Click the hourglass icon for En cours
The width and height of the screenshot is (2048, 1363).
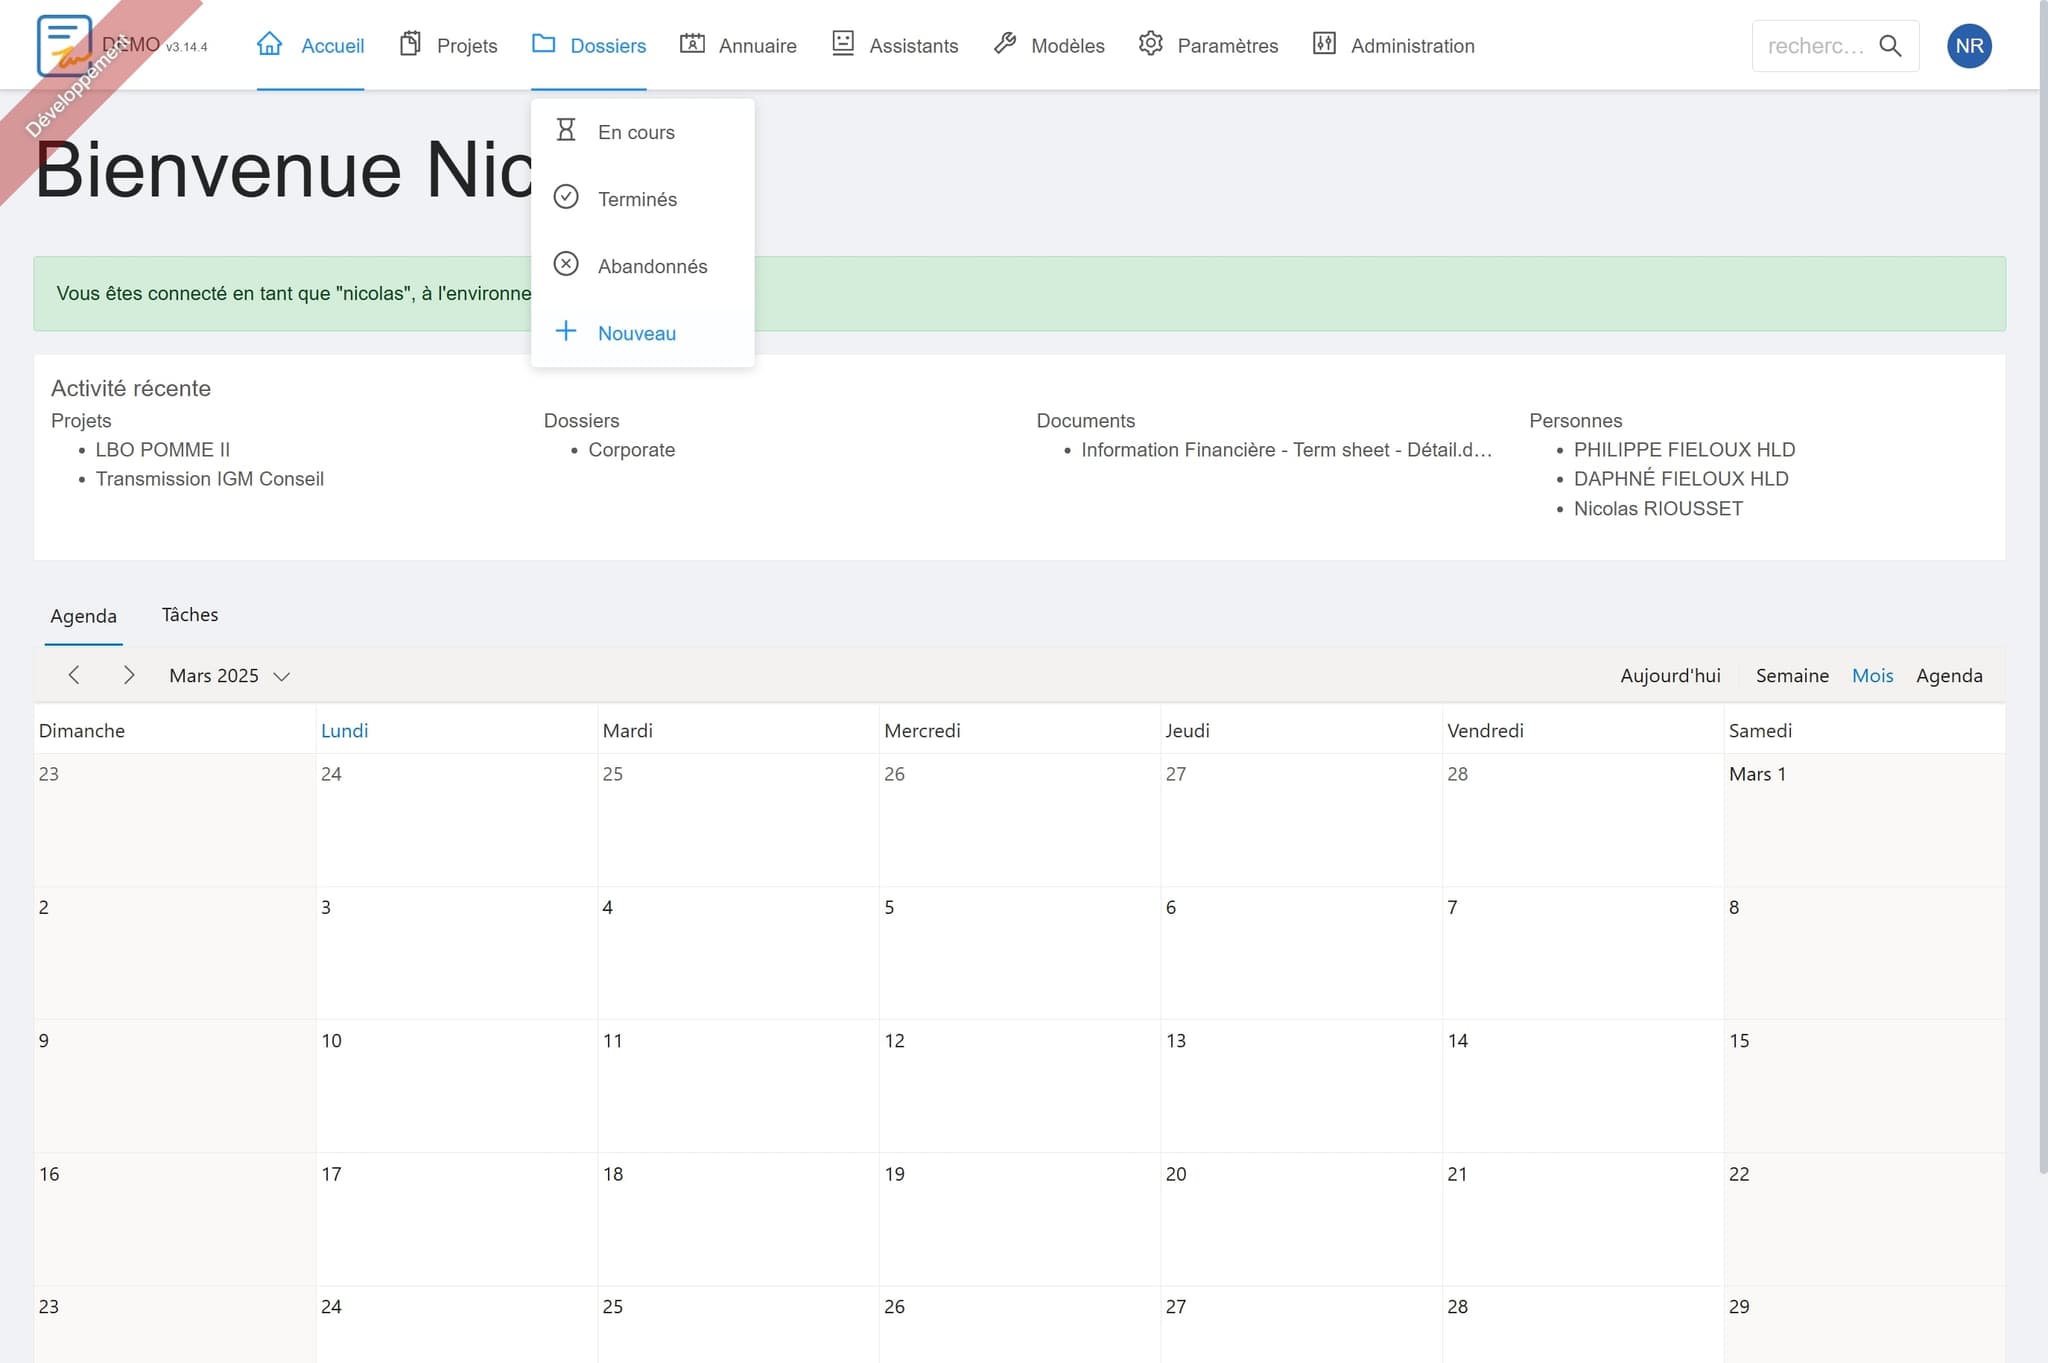[566, 130]
